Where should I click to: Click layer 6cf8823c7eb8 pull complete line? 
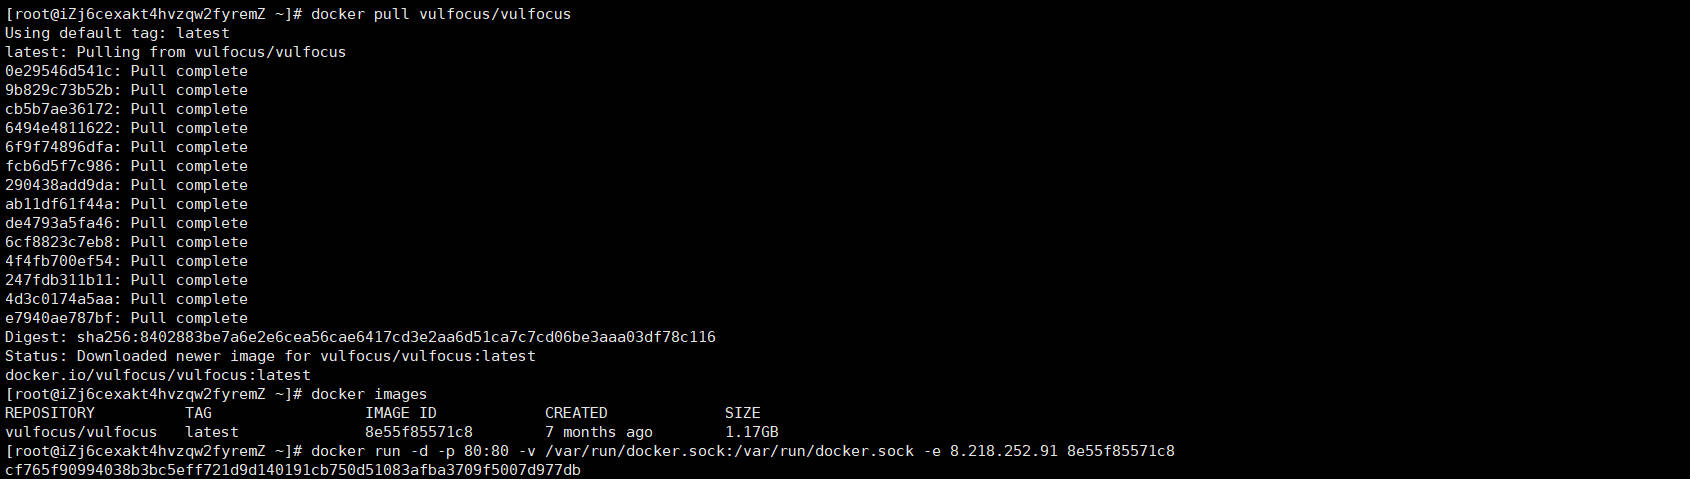click(126, 242)
